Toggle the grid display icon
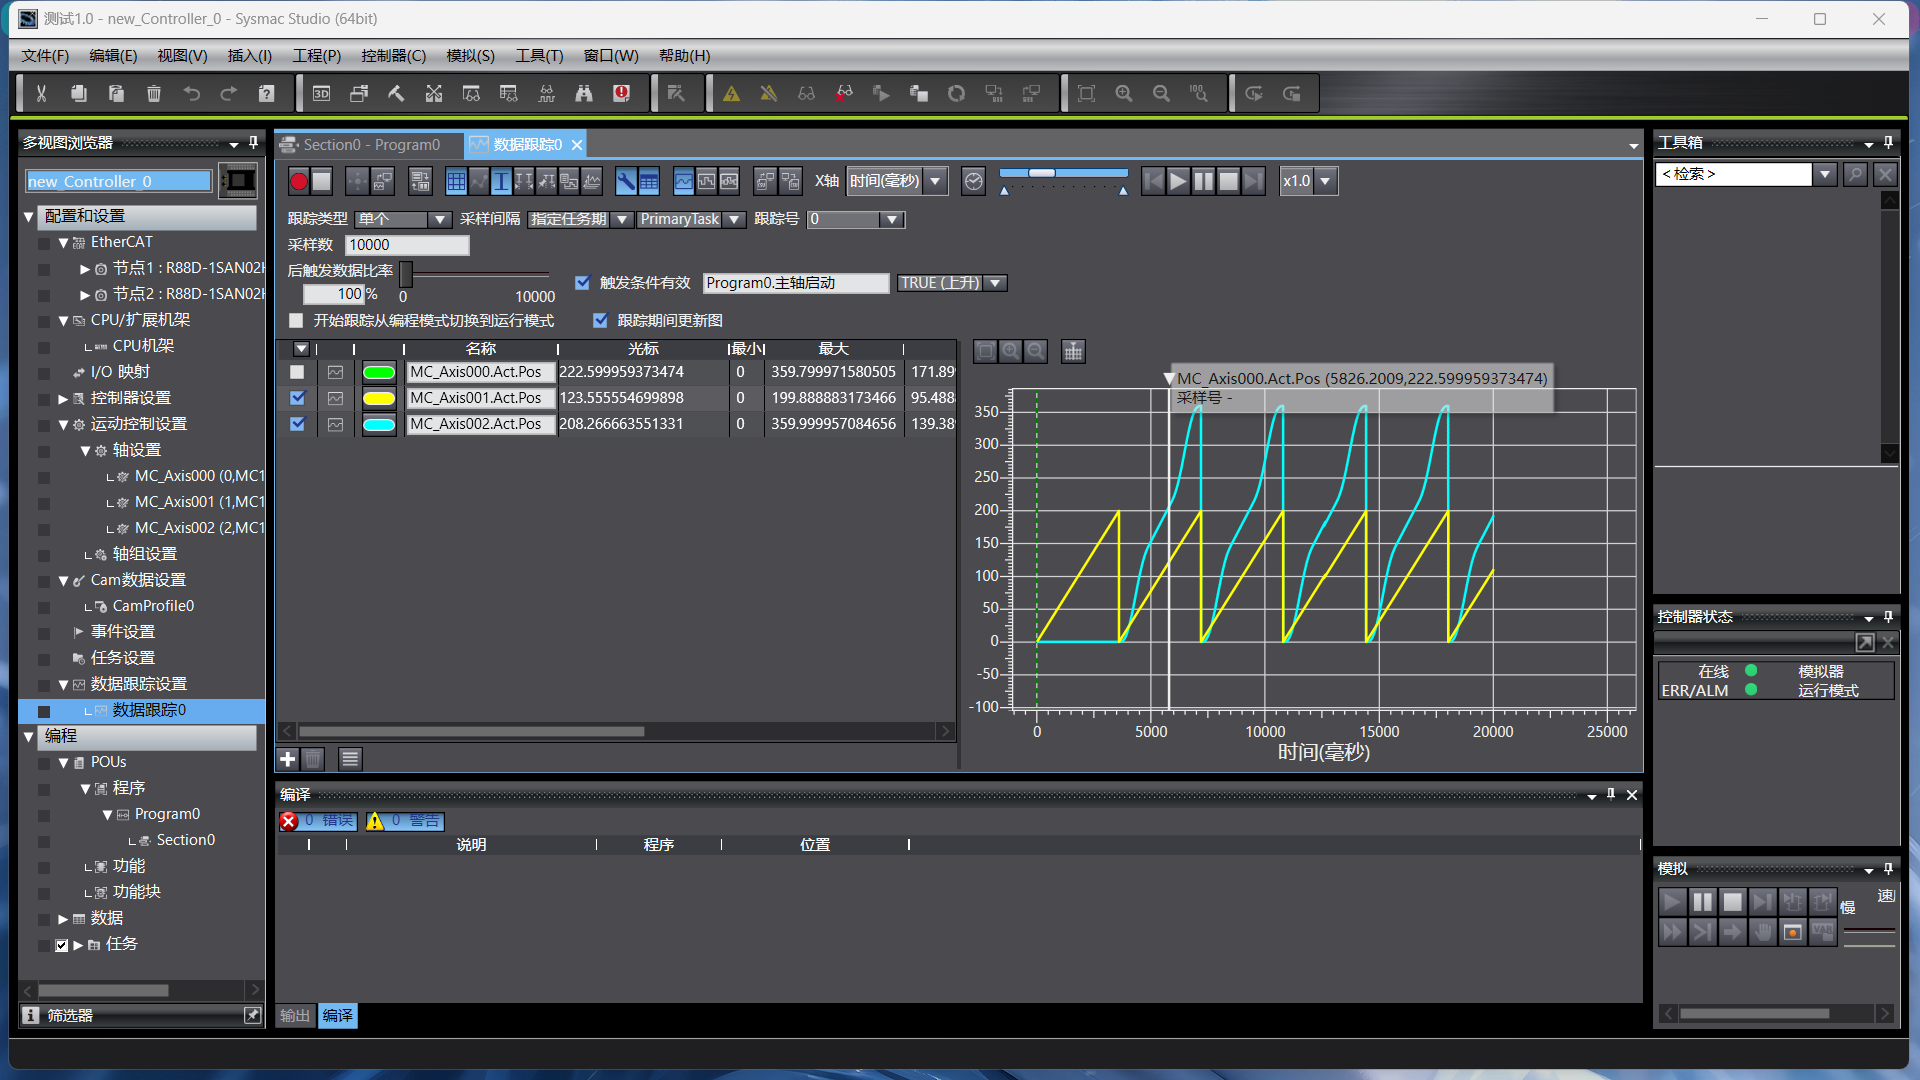 pos(456,181)
